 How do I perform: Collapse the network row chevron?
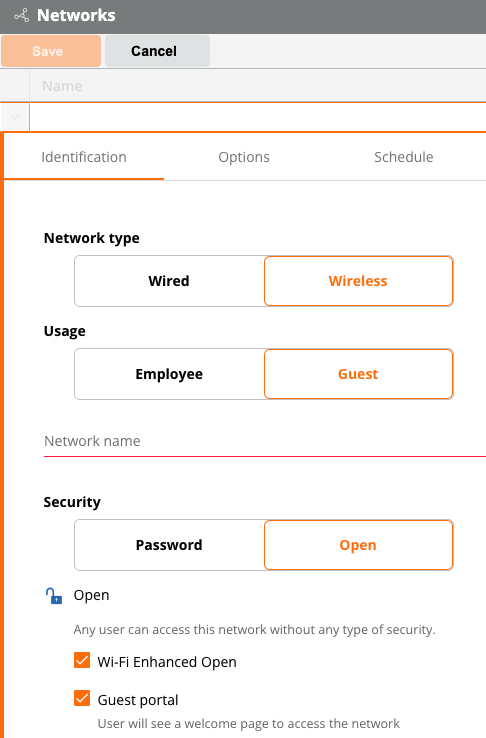pos(15,116)
